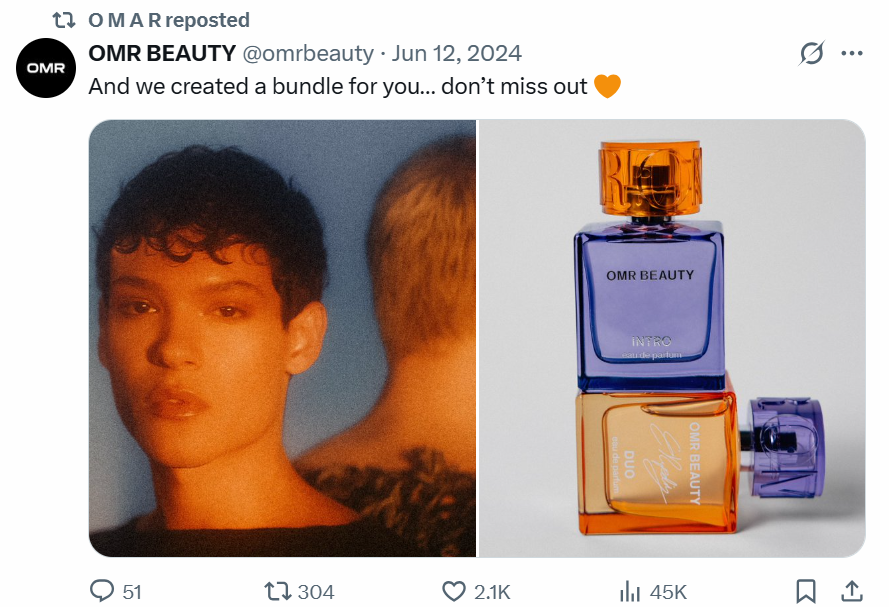Open the OMR round profile avatar
This screenshot has height=607, width=889.
(x=46, y=68)
